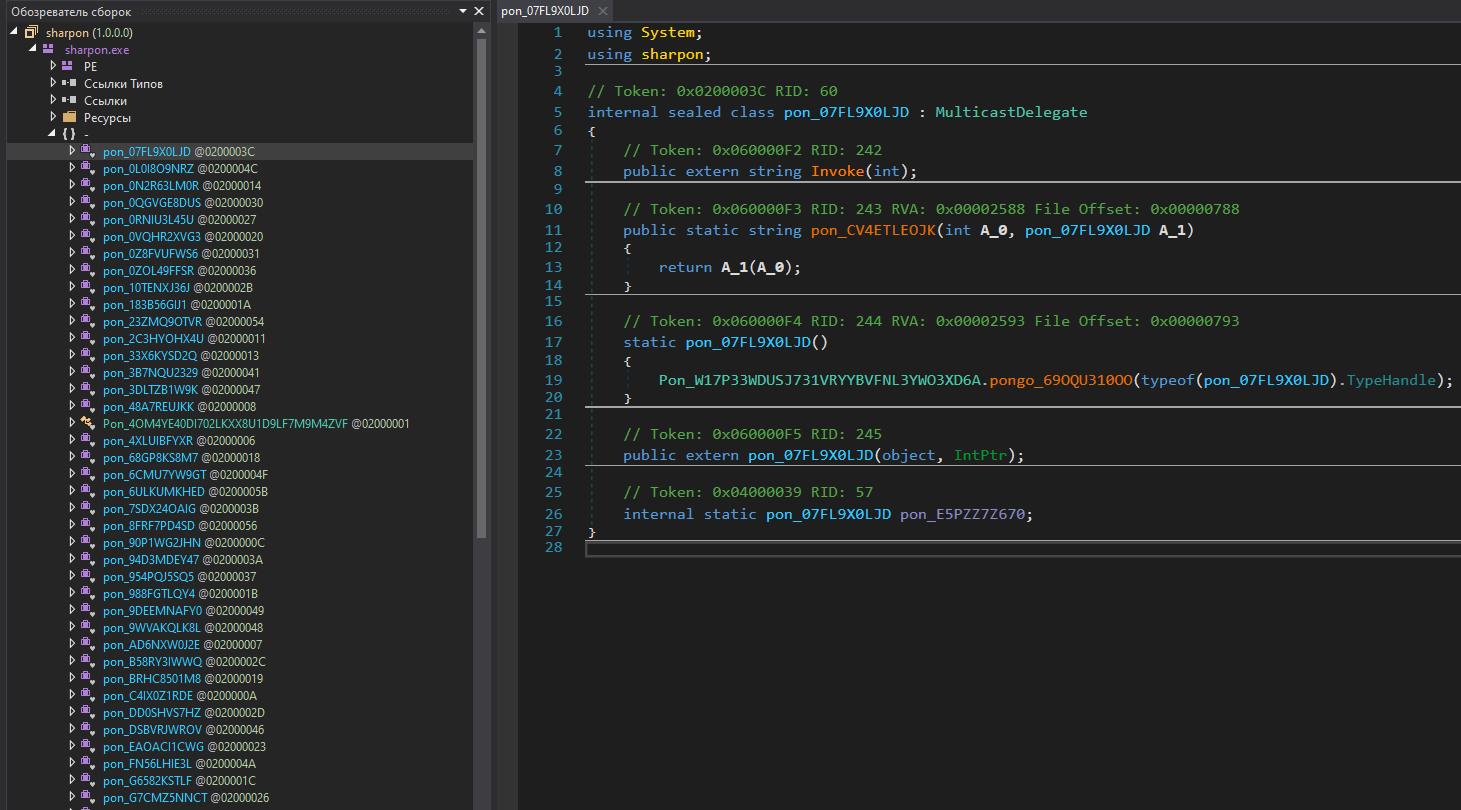The width and height of the screenshot is (1461, 810).
Task: Select pon_AD6NXW0J2E in the tree
Action: tap(182, 644)
